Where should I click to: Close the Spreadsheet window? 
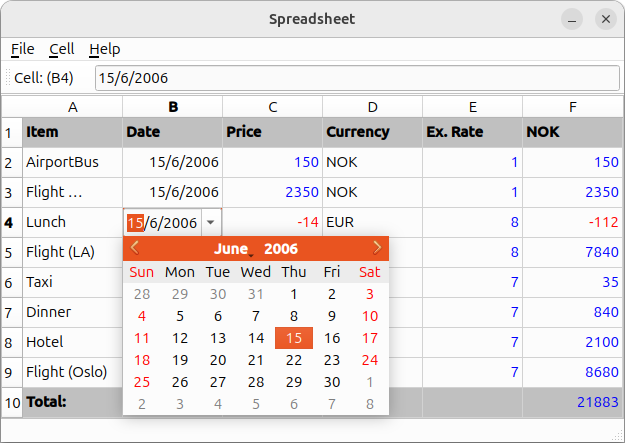(x=603, y=19)
